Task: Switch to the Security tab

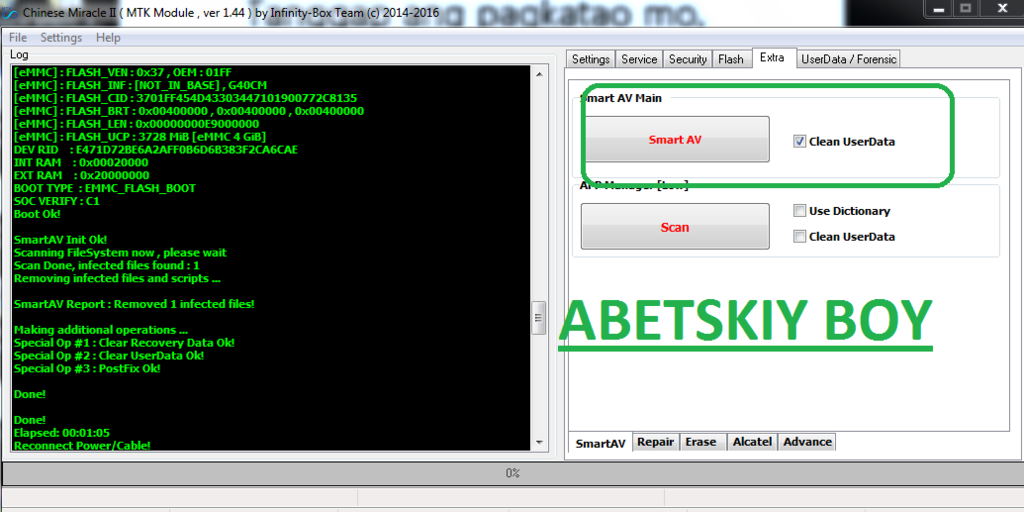Action: point(687,59)
